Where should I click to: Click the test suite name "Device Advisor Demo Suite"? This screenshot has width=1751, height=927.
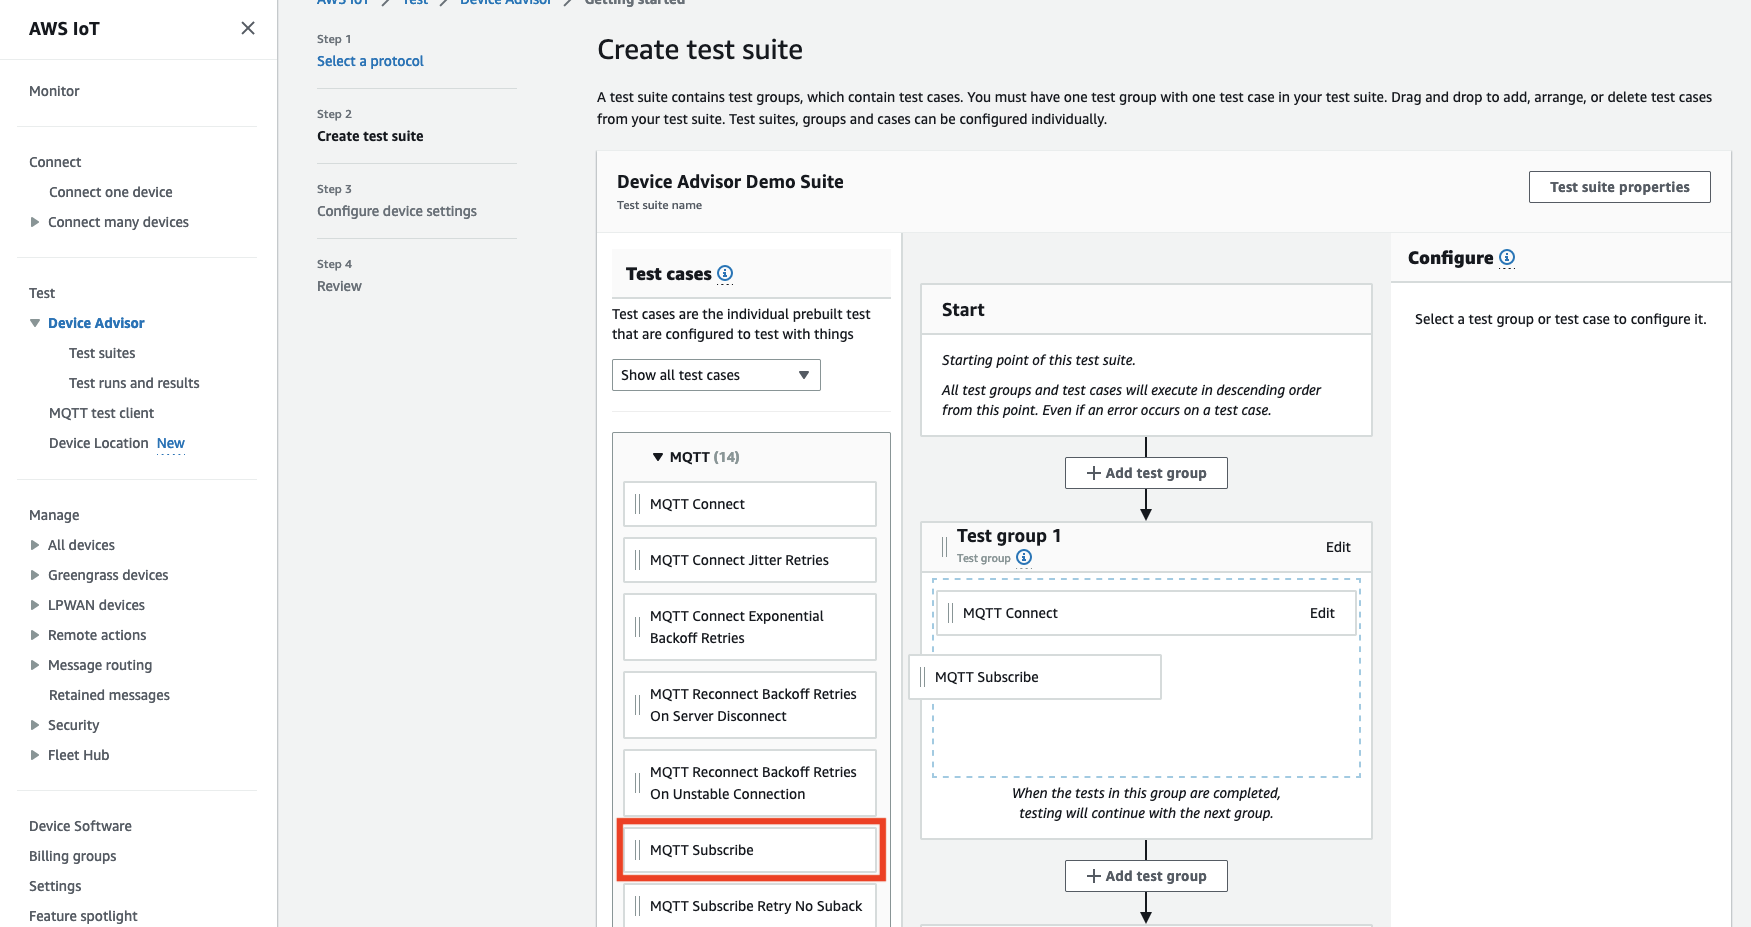click(x=730, y=181)
